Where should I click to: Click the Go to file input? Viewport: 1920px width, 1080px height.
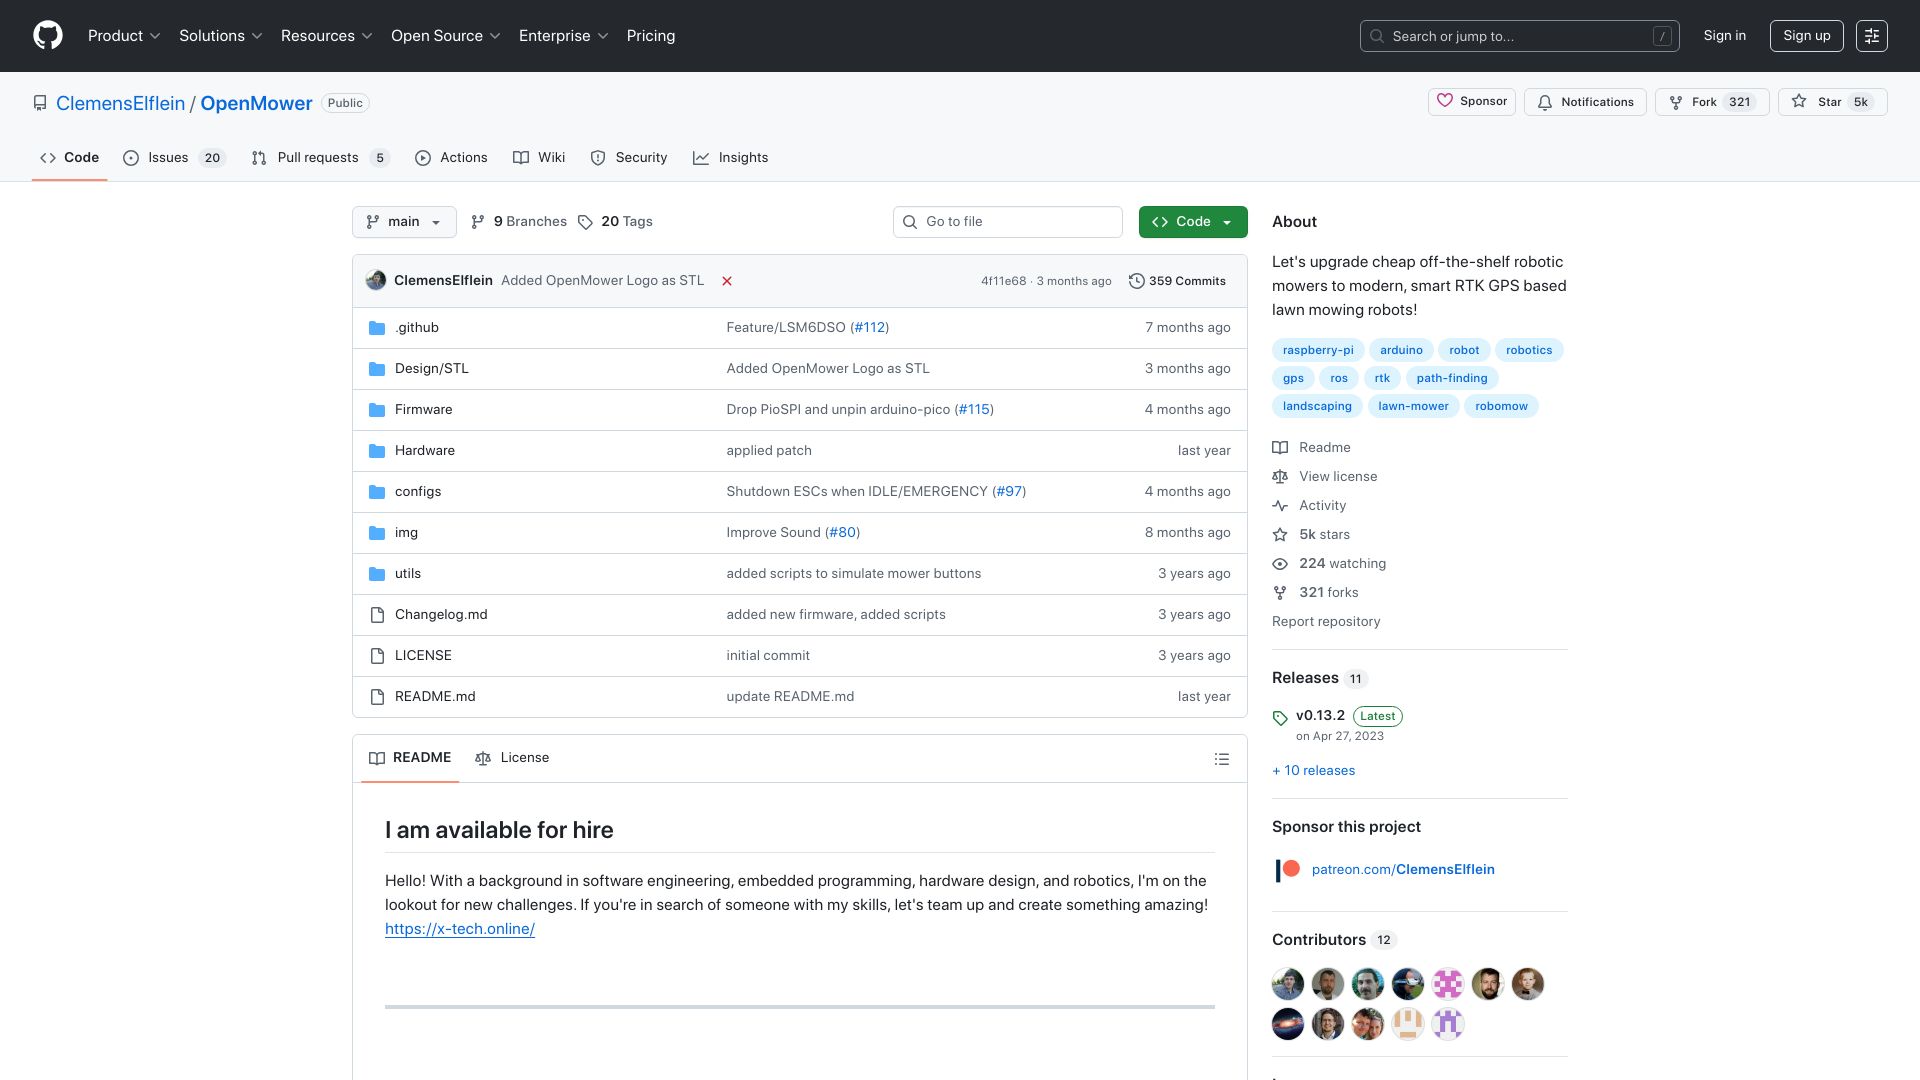(1008, 222)
